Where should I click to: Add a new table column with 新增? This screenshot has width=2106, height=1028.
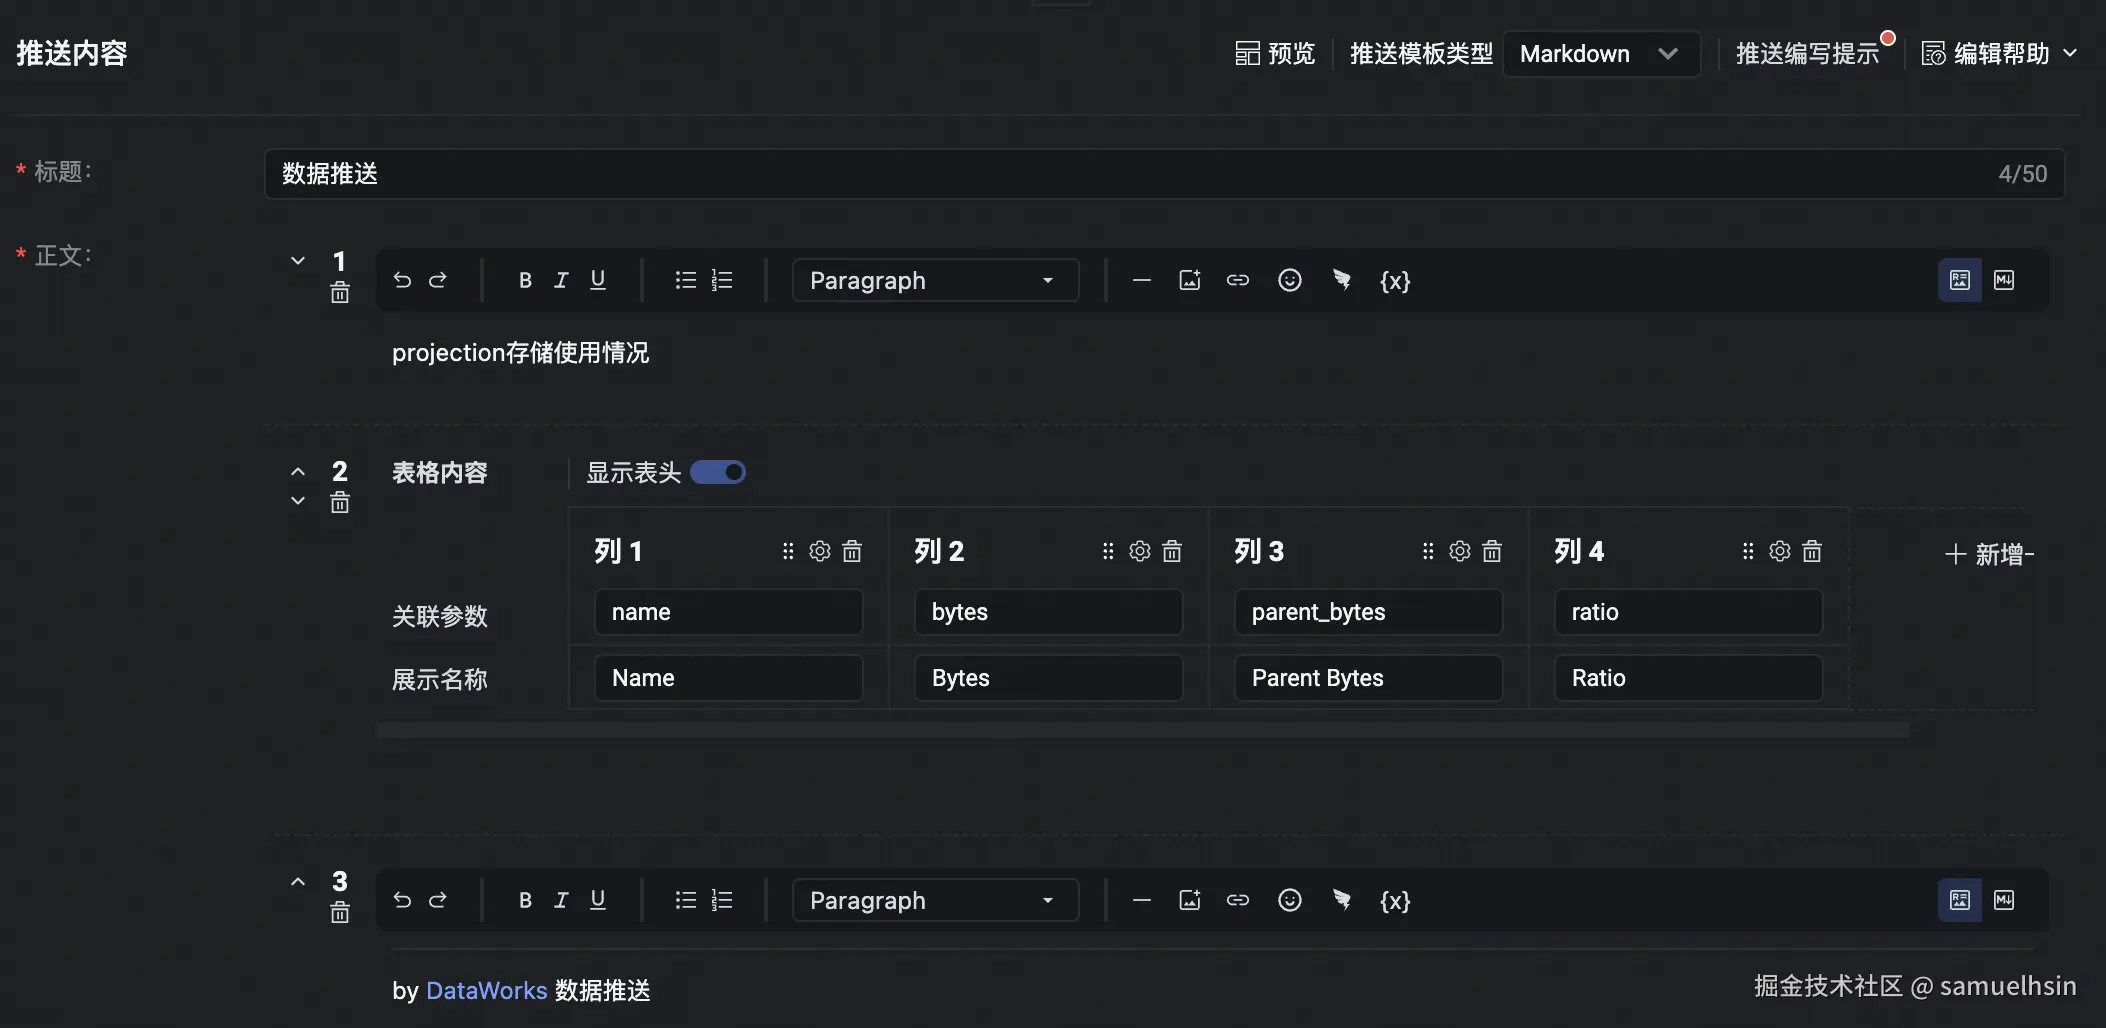click(x=1989, y=554)
